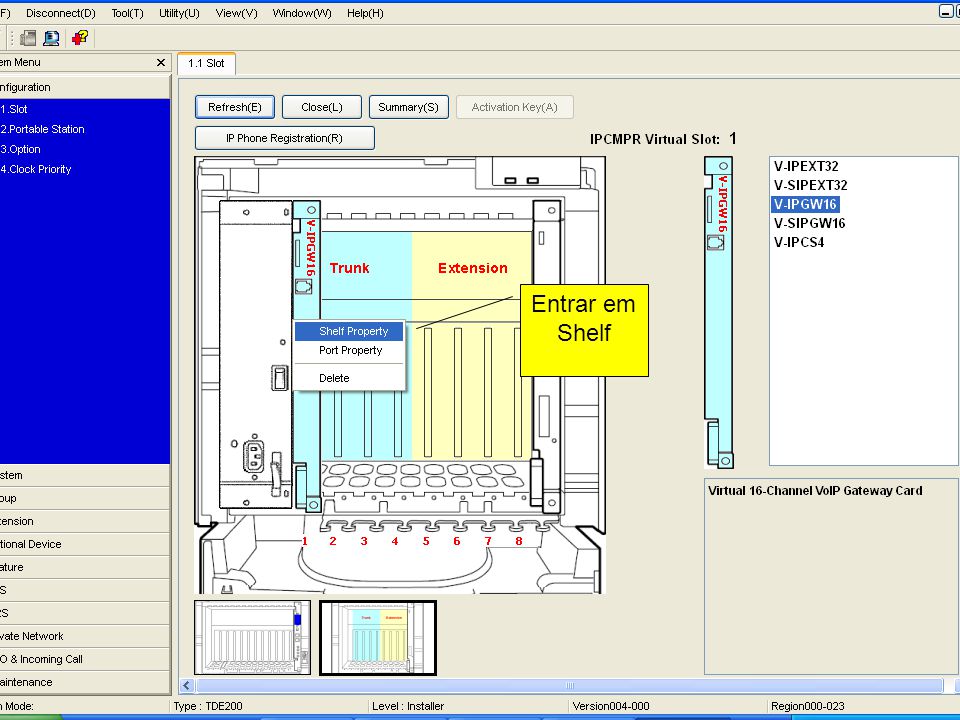The width and height of the screenshot is (960, 720).
Task: Click the batch/server toolbar icon
Action: click(x=28, y=38)
